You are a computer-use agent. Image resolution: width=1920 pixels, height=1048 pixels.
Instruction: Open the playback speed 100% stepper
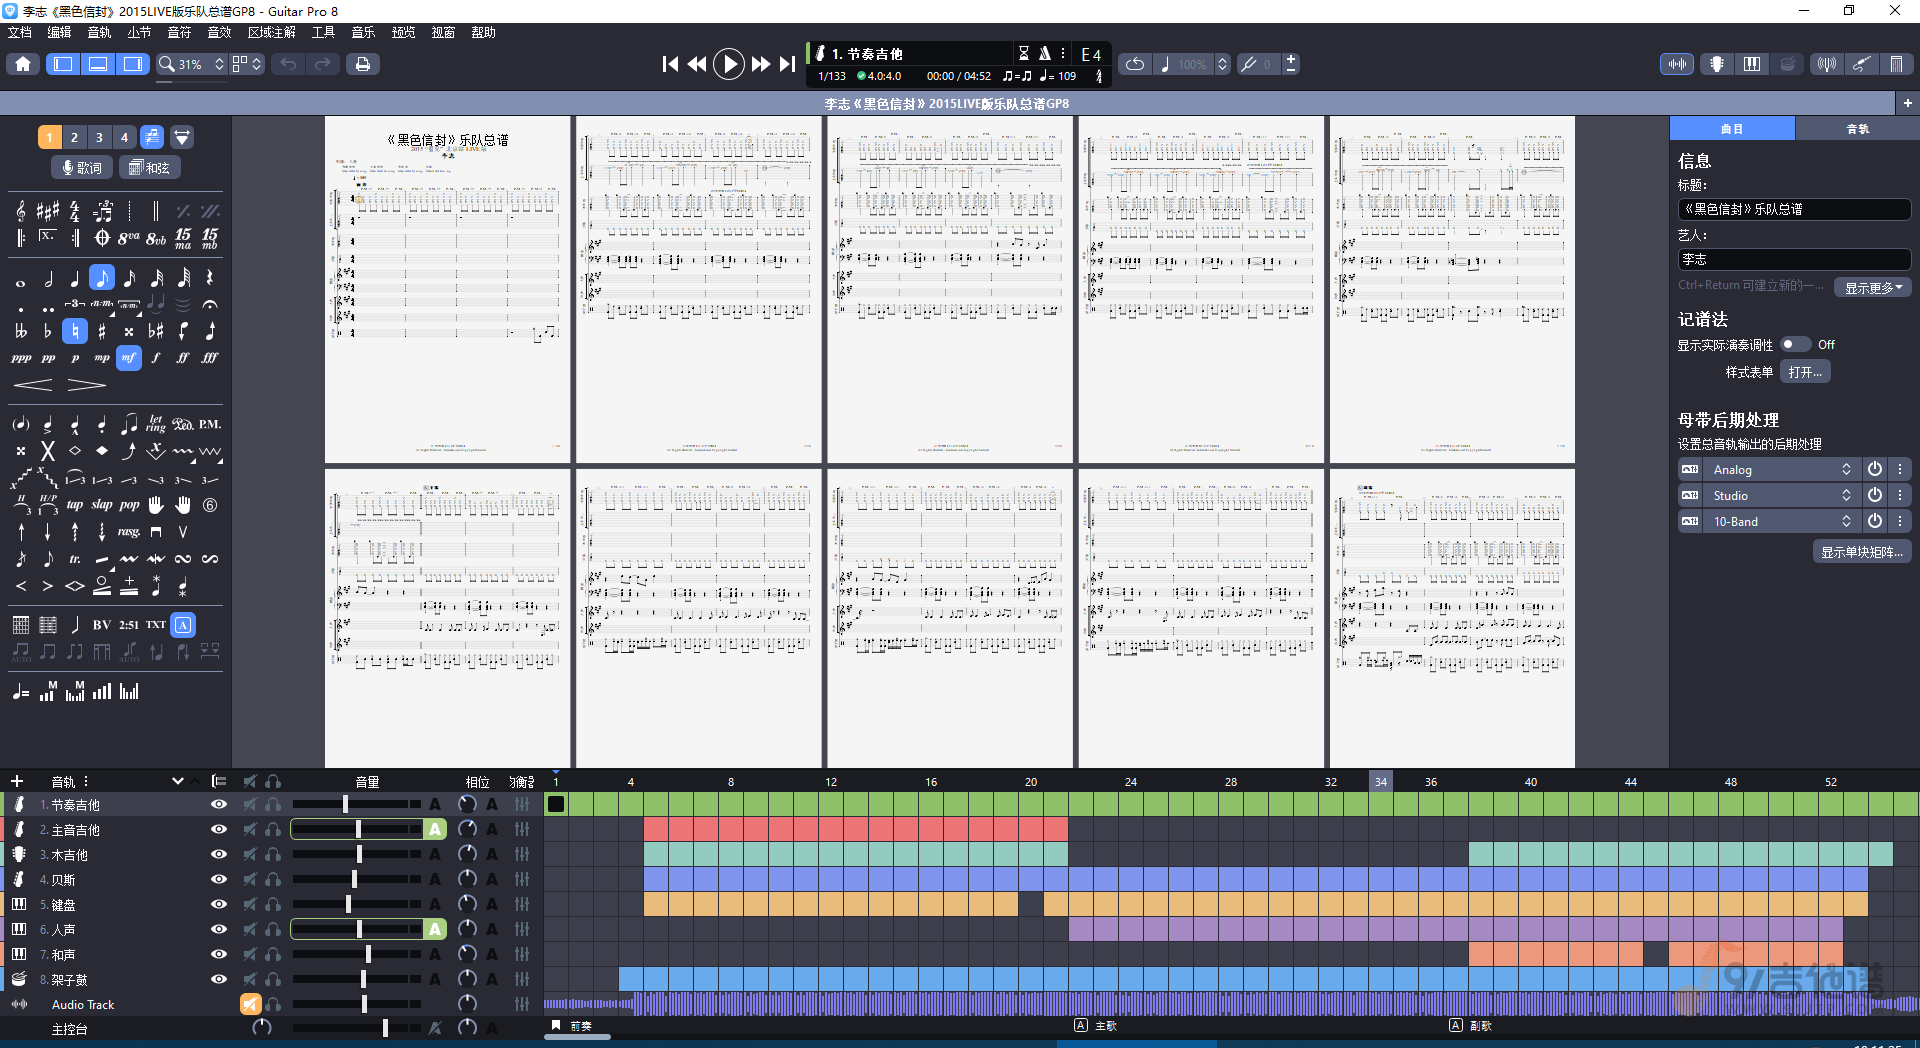(1222, 64)
